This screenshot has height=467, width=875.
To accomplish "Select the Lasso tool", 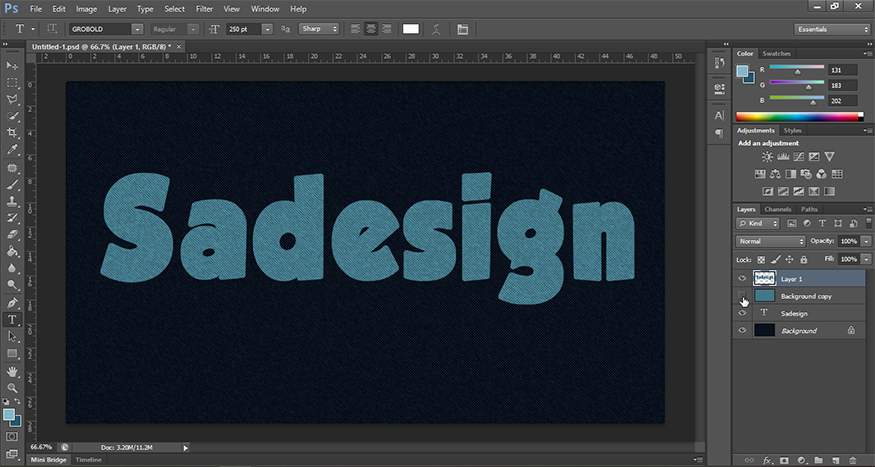I will [12, 99].
